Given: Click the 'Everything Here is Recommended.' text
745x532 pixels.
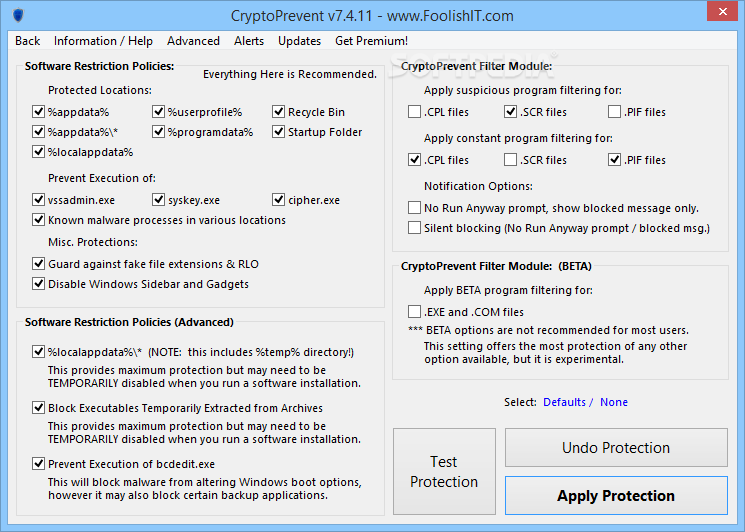Looking at the screenshot, I should (290, 74).
